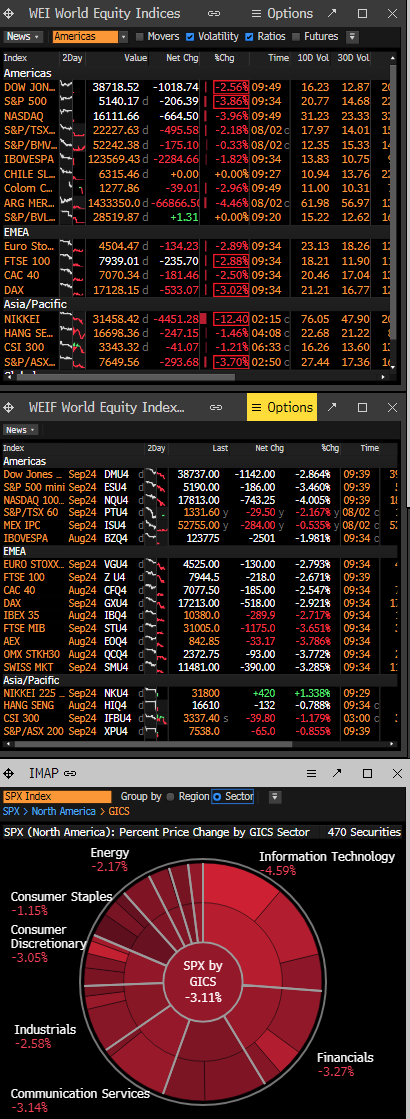Click the move handle of IMAP panel
This screenshot has width=410, height=1119.
[x=9, y=773]
